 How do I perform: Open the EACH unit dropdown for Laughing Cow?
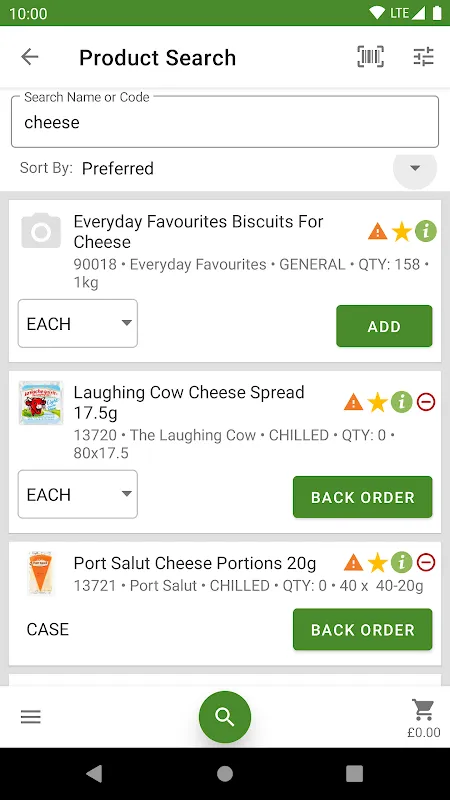point(78,494)
